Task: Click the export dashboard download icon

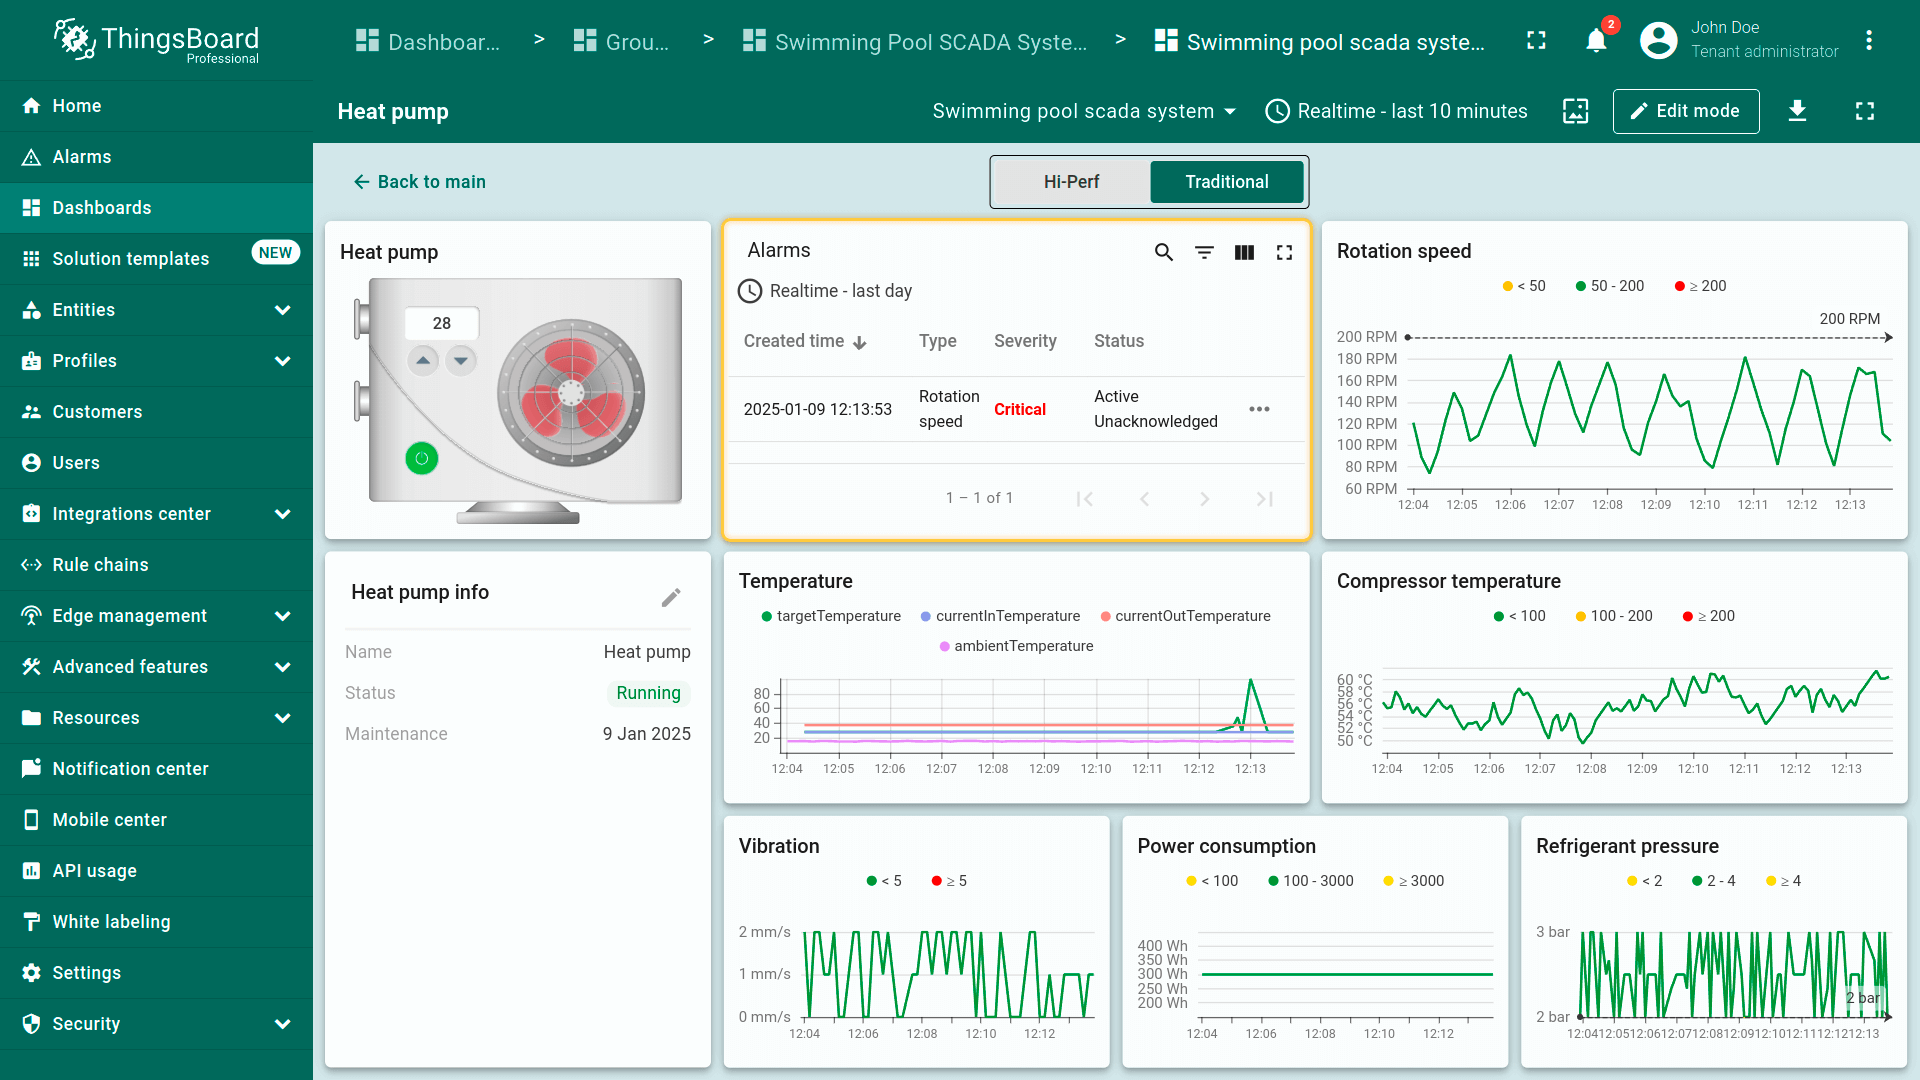Action: [x=1797, y=111]
